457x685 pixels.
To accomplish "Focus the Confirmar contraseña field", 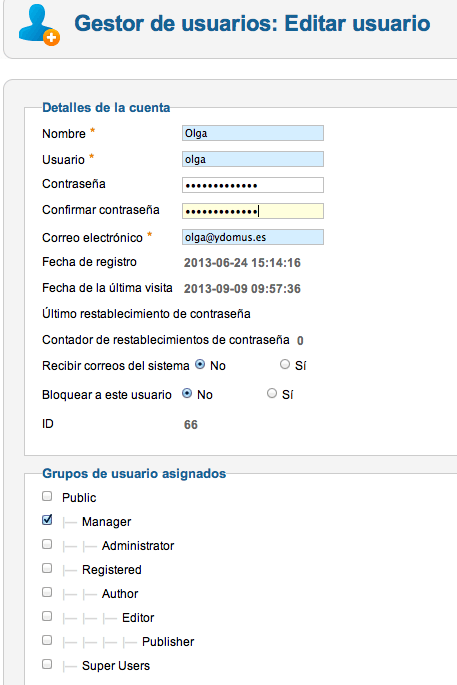I will click(x=253, y=211).
